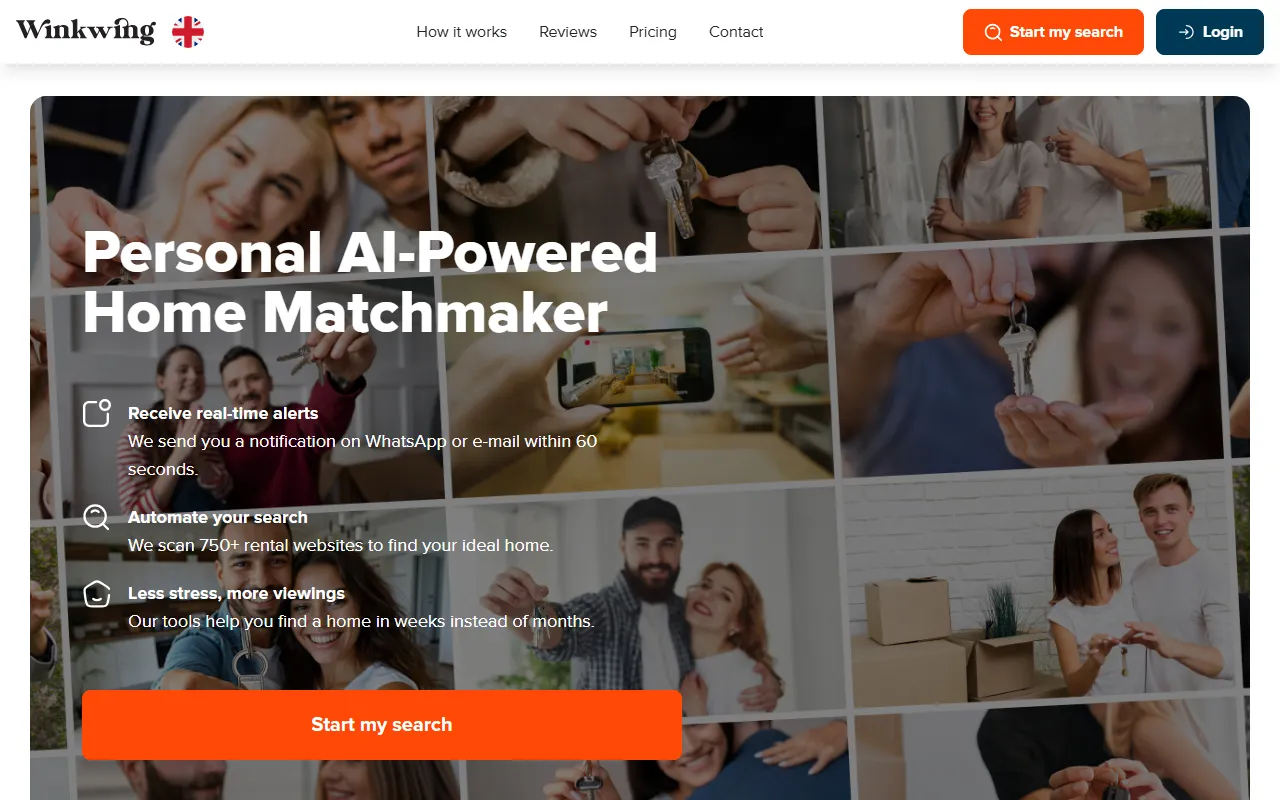The height and width of the screenshot is (800, 1280).
Task: Click the magnifier icon in header search button
Action: coord(993,32)
